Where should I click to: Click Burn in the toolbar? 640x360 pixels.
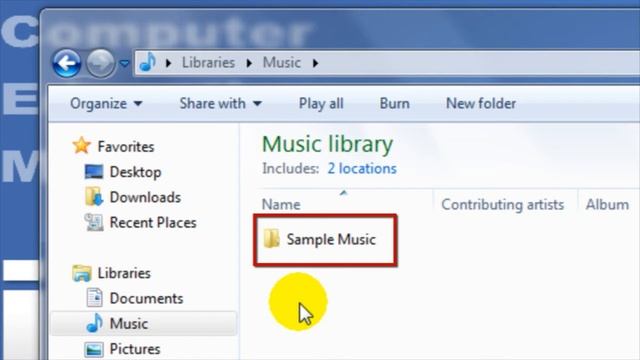click(394, 104)
